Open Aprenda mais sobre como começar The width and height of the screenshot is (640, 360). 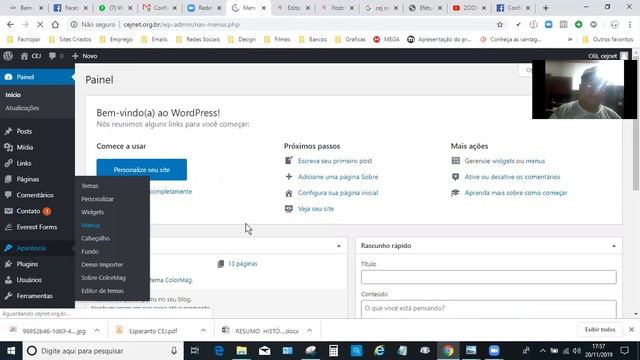(x=516, y=193)
